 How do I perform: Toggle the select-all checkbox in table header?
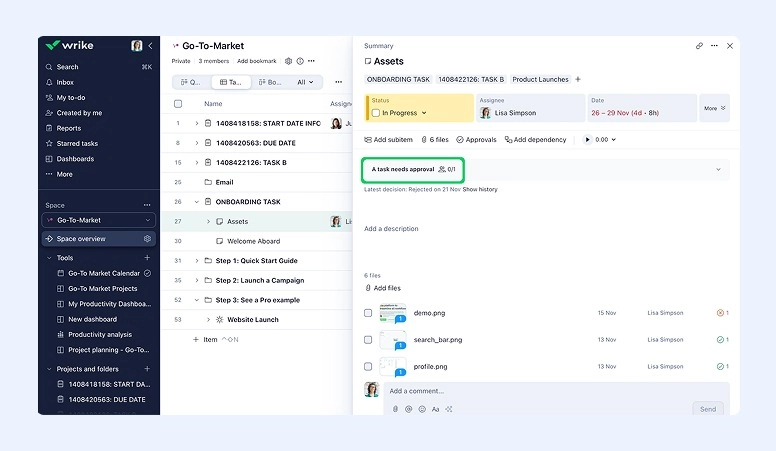coord(178,103)
